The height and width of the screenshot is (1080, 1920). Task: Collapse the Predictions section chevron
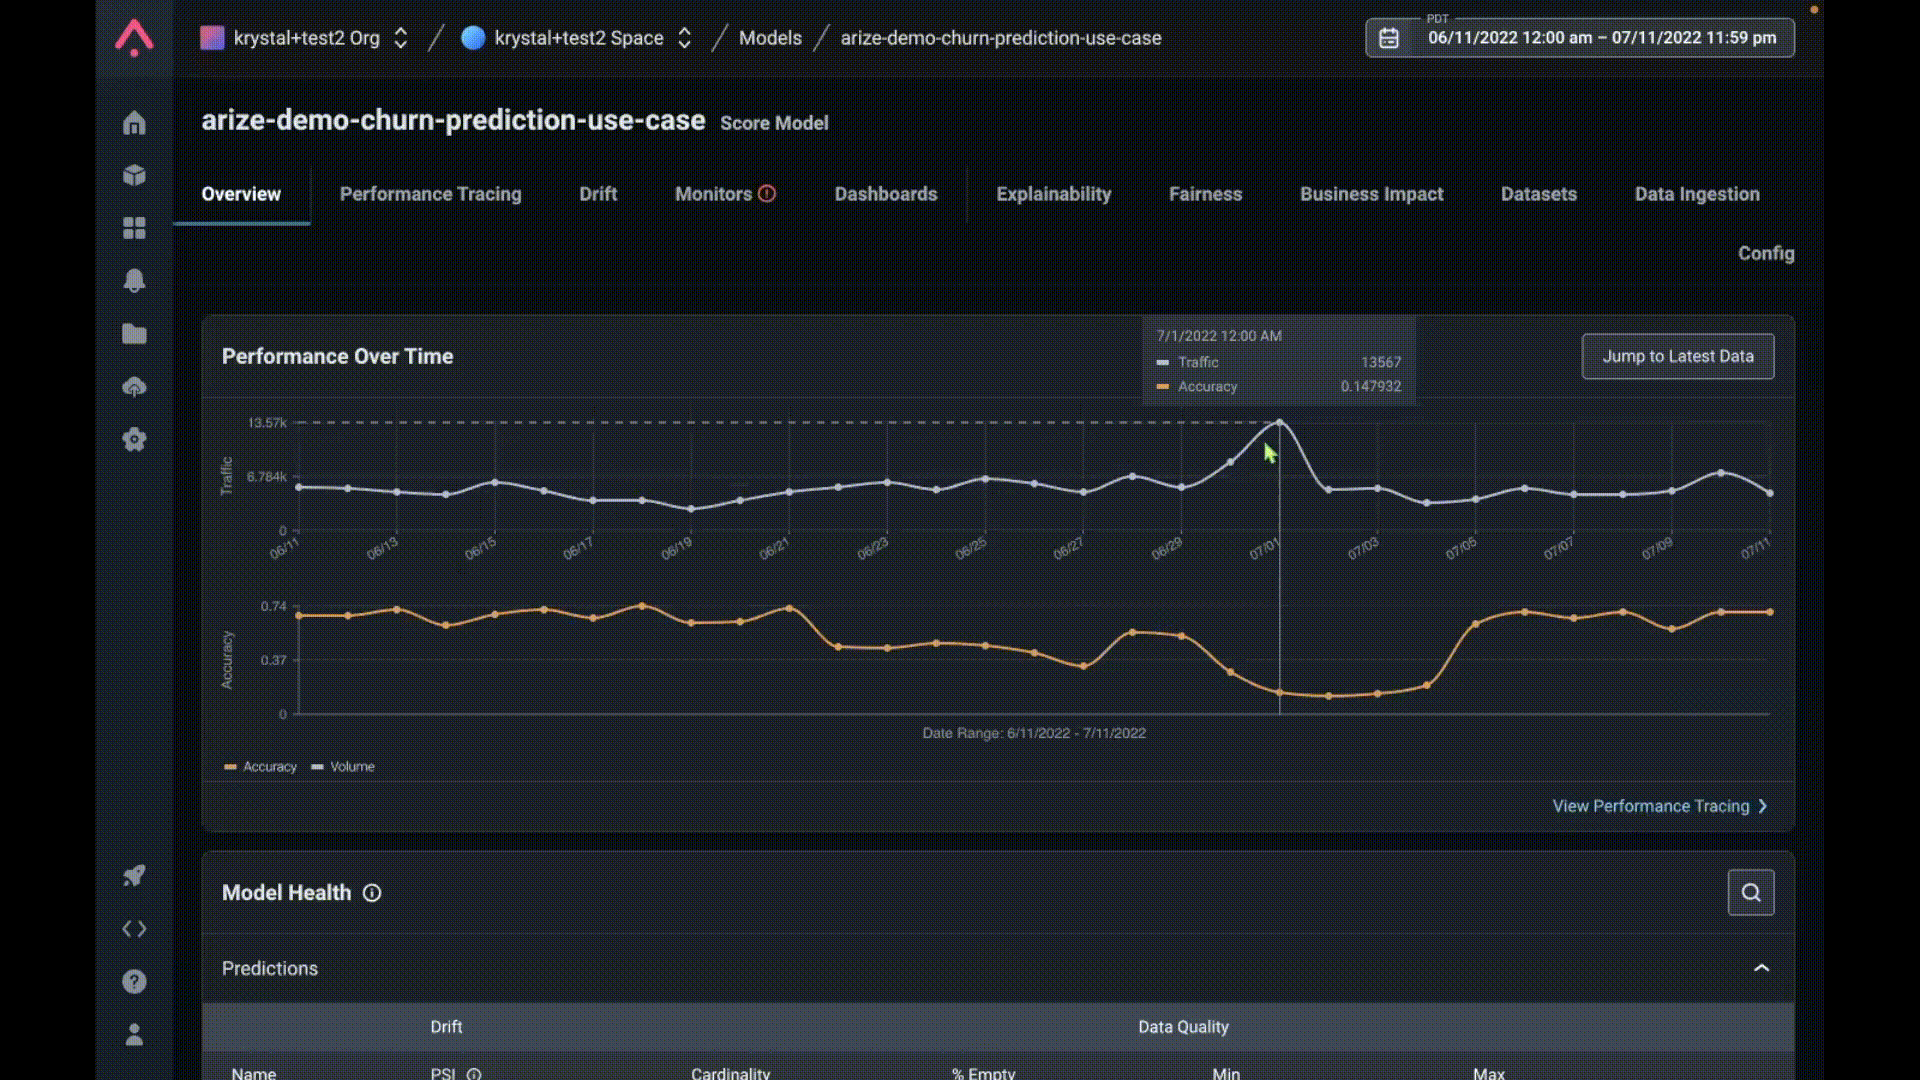tap(1761, 968)
